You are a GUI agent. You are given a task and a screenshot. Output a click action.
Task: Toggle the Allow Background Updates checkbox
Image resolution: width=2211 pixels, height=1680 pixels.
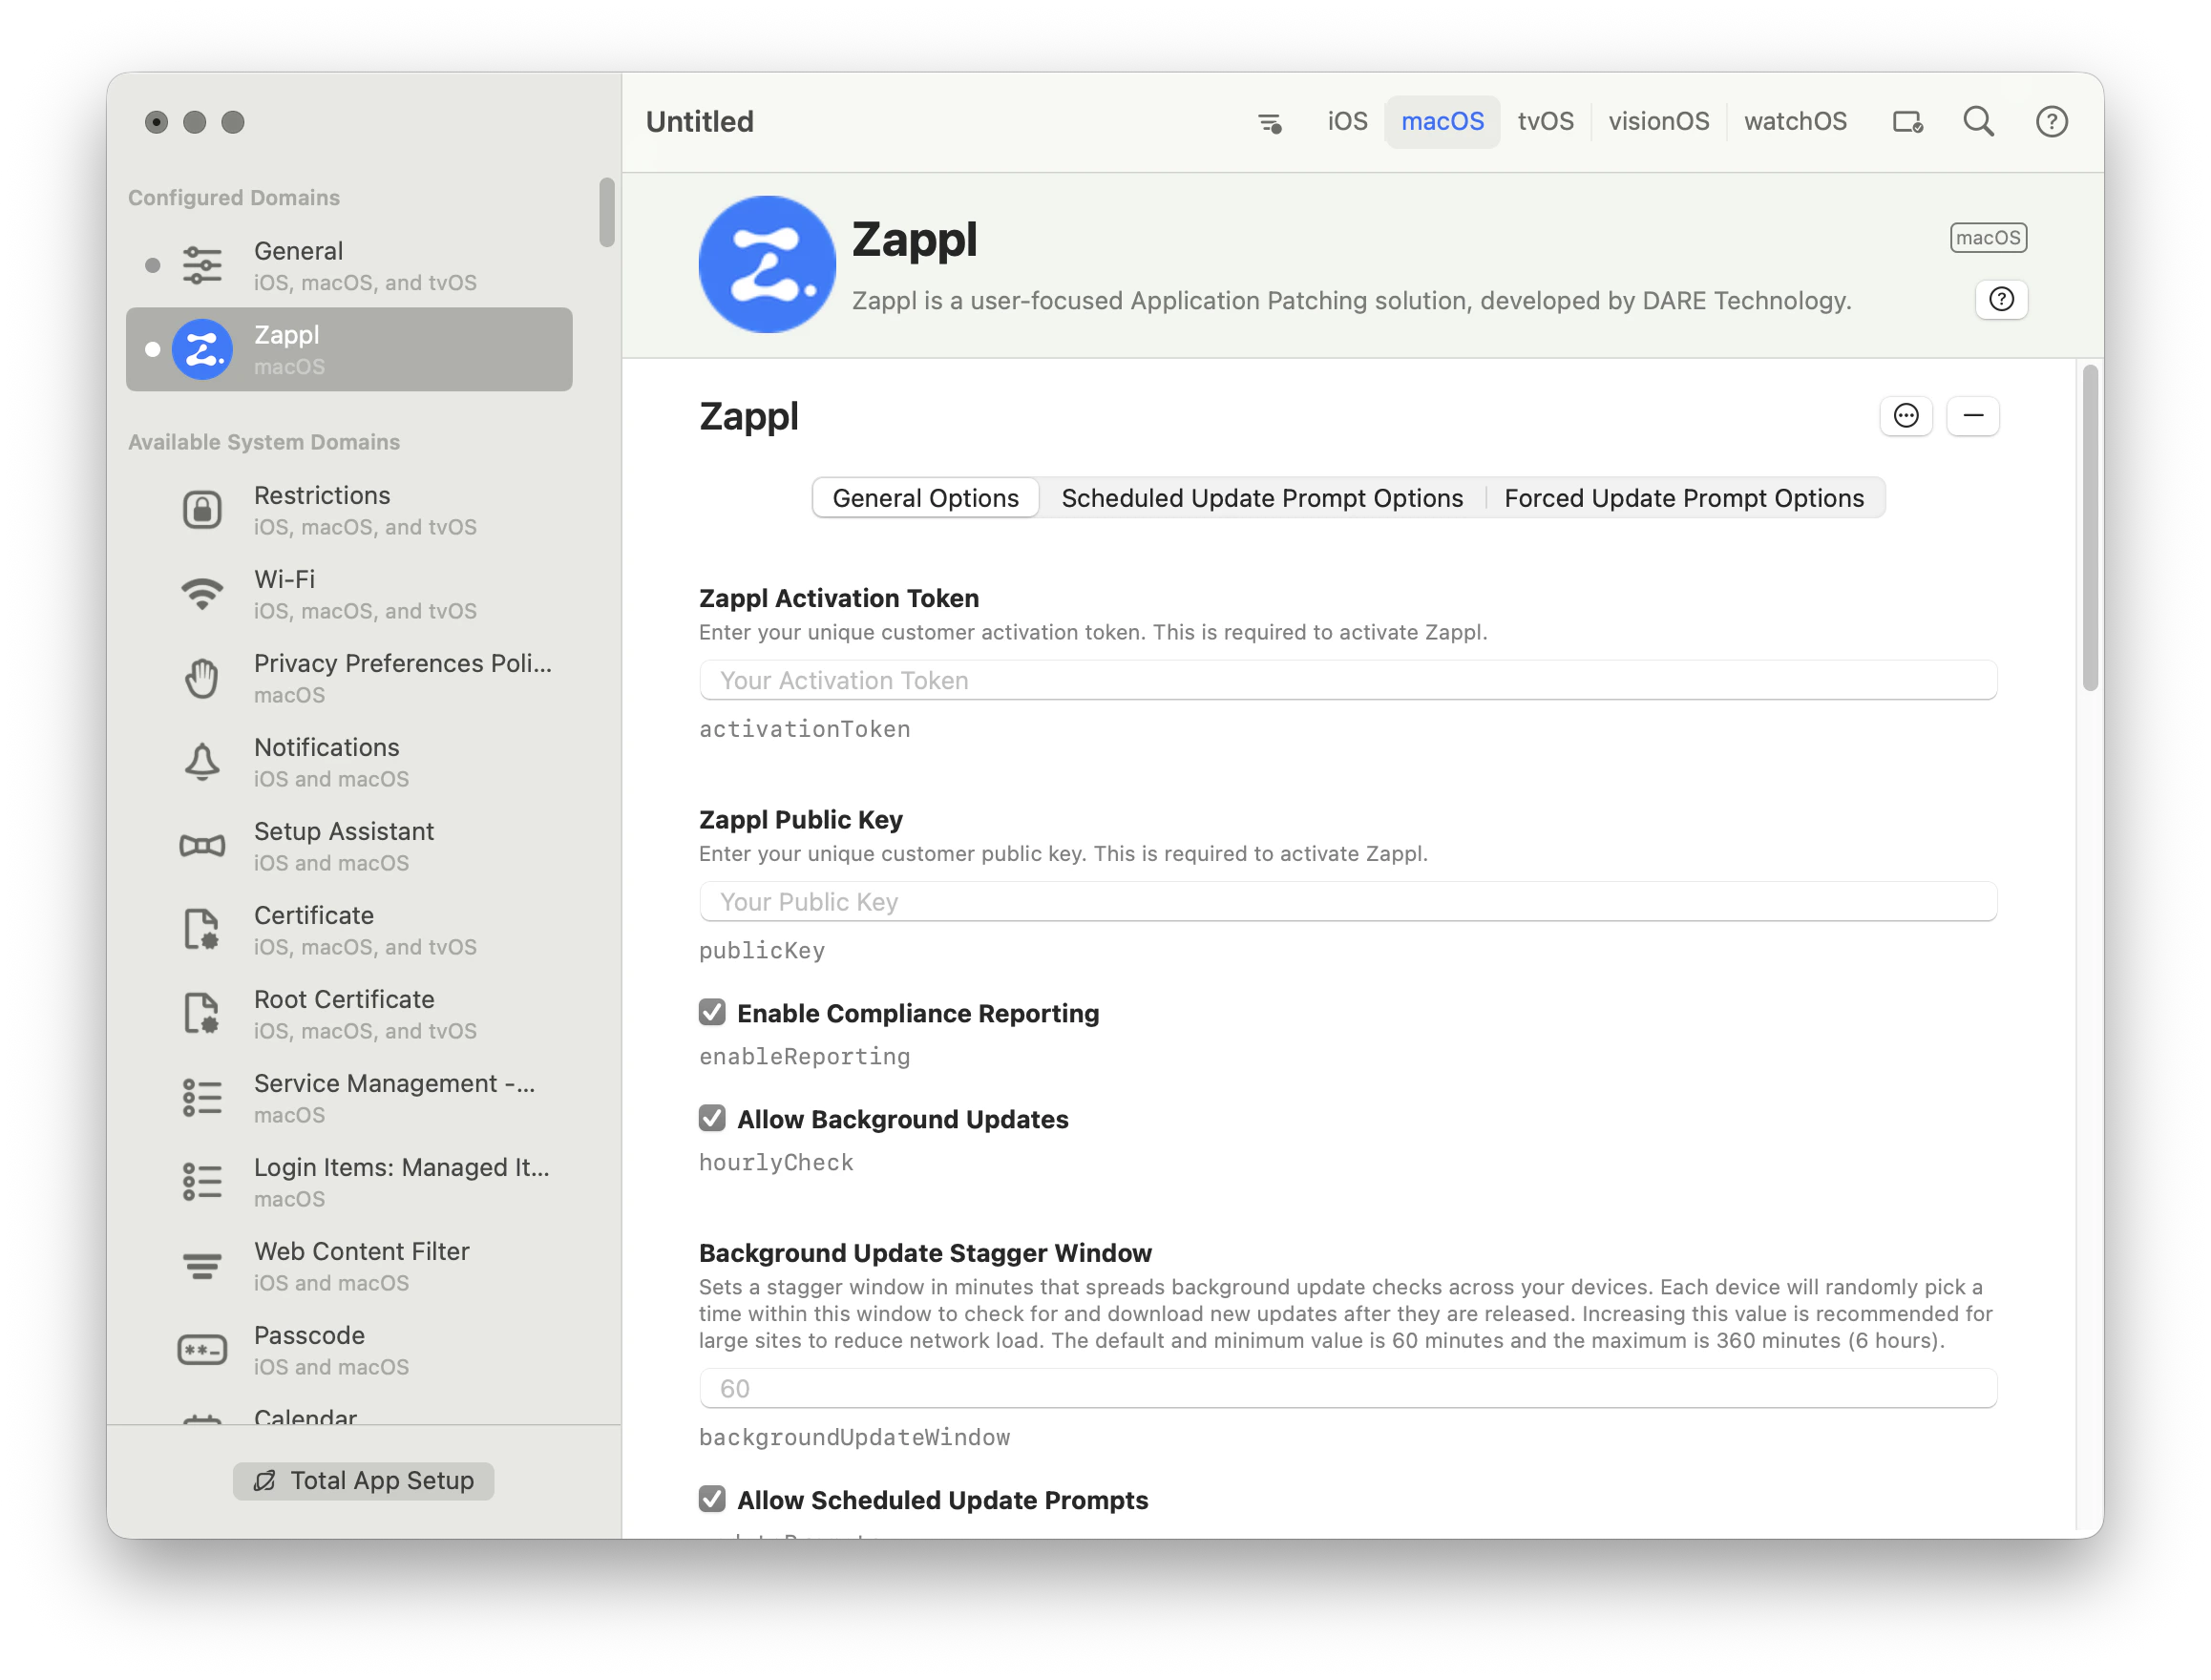coord(712,1119)
